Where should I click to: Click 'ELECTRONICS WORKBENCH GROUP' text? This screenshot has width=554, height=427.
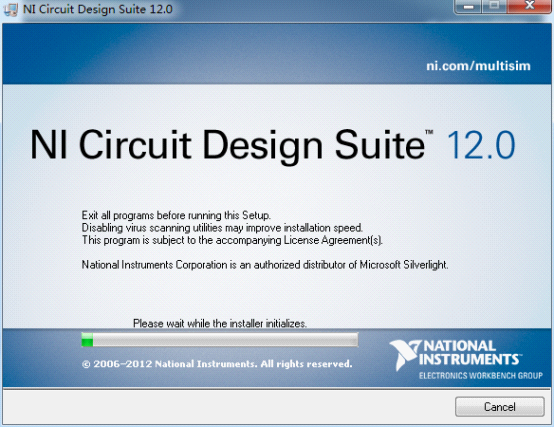pos(481,375)
